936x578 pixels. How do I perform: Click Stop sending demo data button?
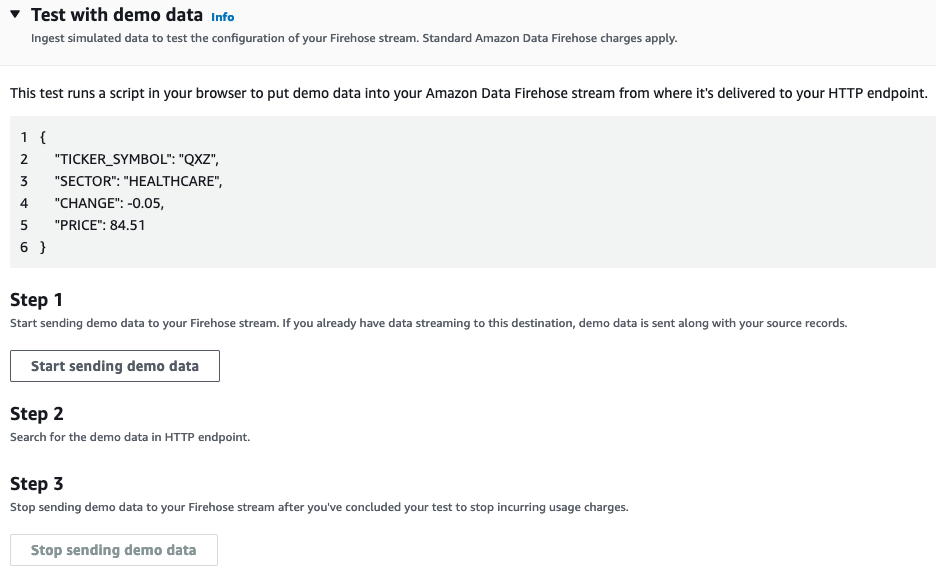click(114, 550)
